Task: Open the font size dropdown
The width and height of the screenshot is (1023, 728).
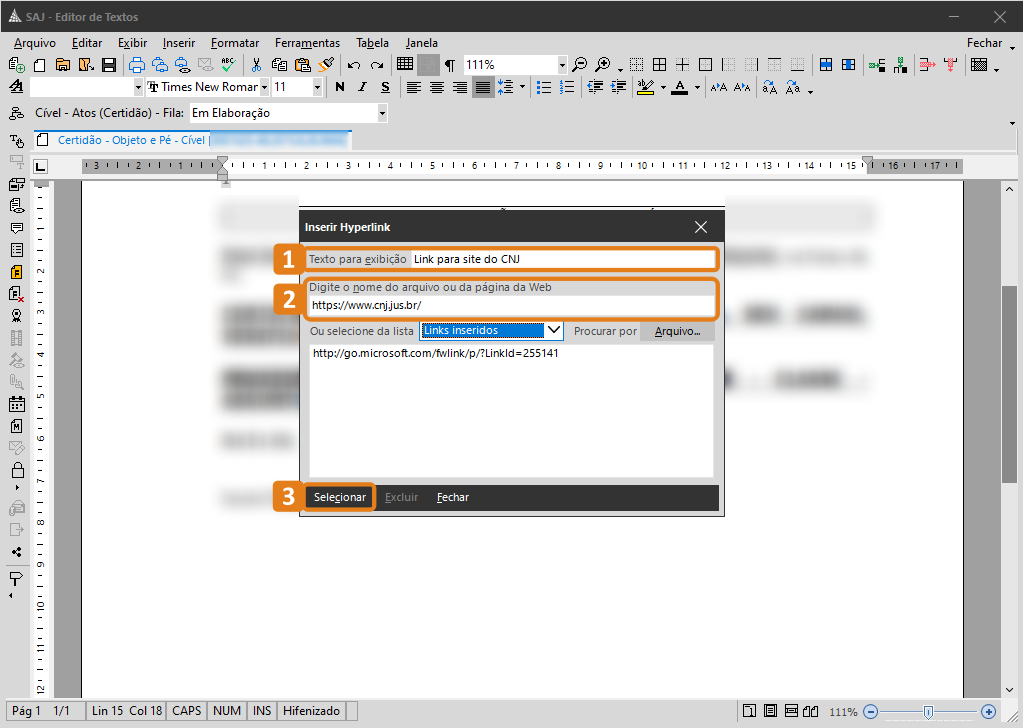Action: 317,87
